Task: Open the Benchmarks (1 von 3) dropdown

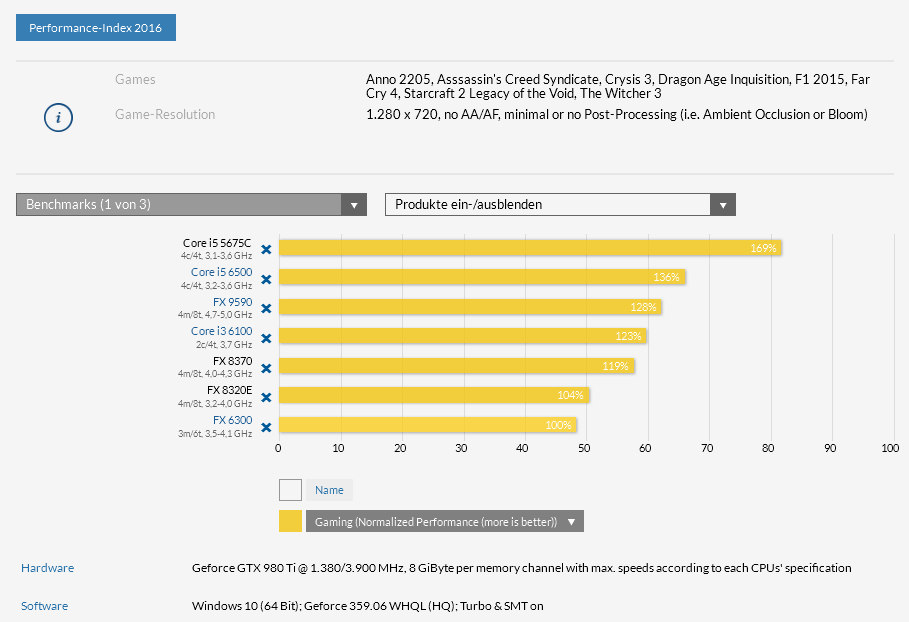Action: [x=191, y=205]
